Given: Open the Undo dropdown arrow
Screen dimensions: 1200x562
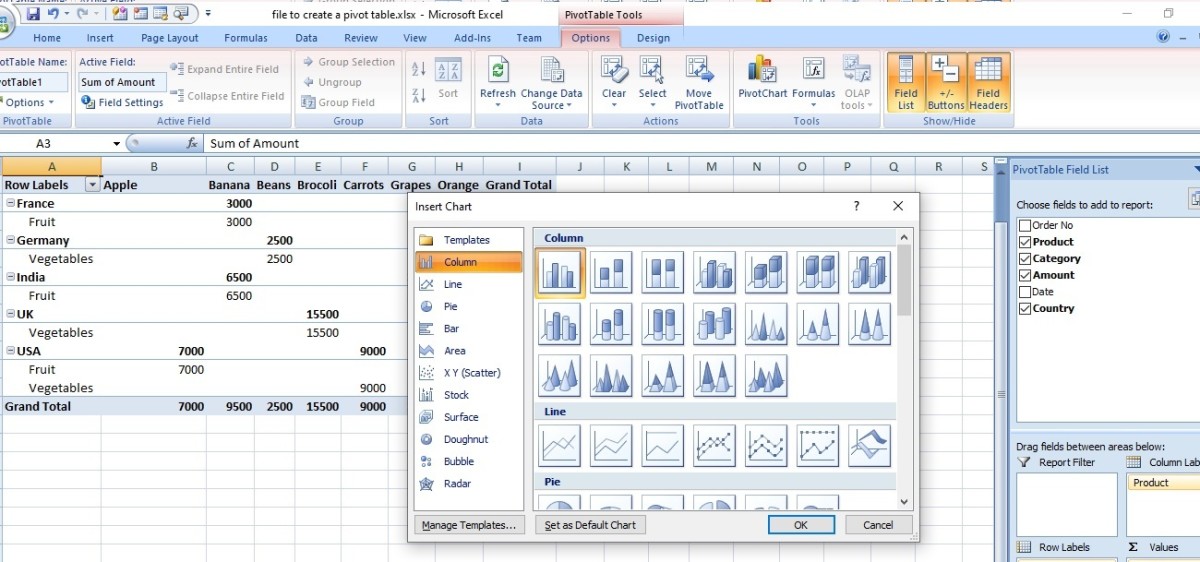Looking at the screenshot, I should tap(67, 14).
